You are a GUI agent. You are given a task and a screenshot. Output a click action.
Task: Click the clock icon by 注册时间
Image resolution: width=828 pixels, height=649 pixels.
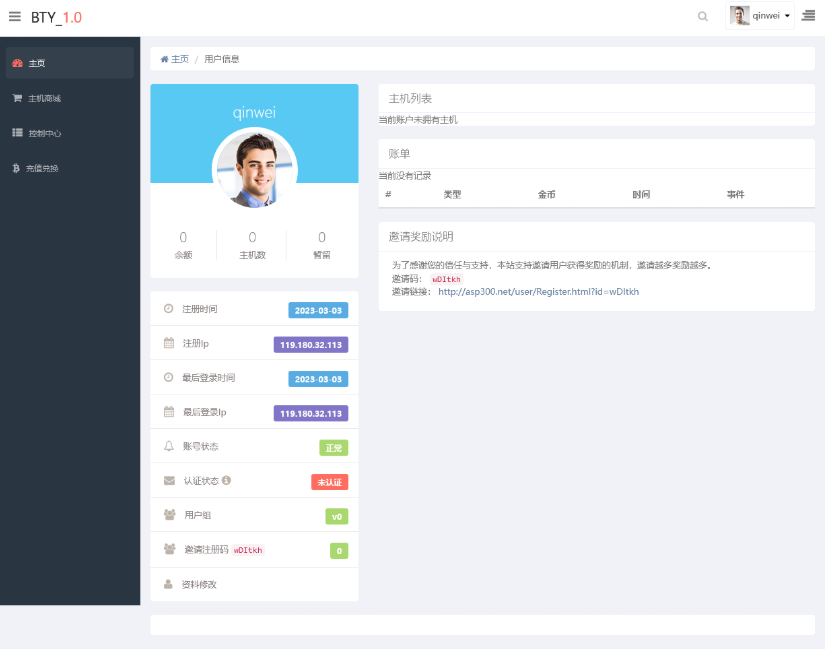pos(168,309)
